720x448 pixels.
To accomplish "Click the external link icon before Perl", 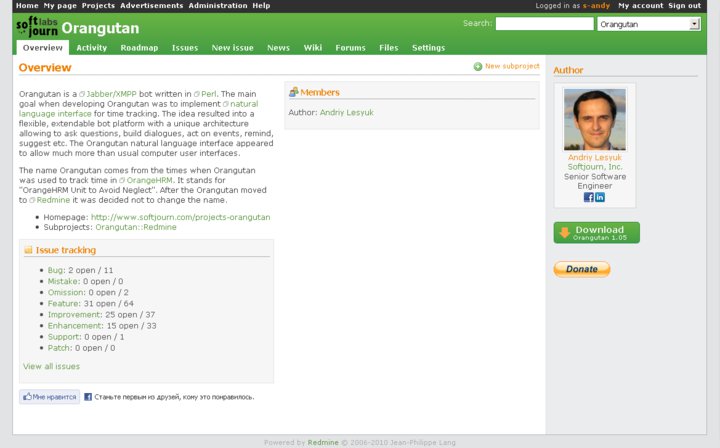I will [197, 94].
